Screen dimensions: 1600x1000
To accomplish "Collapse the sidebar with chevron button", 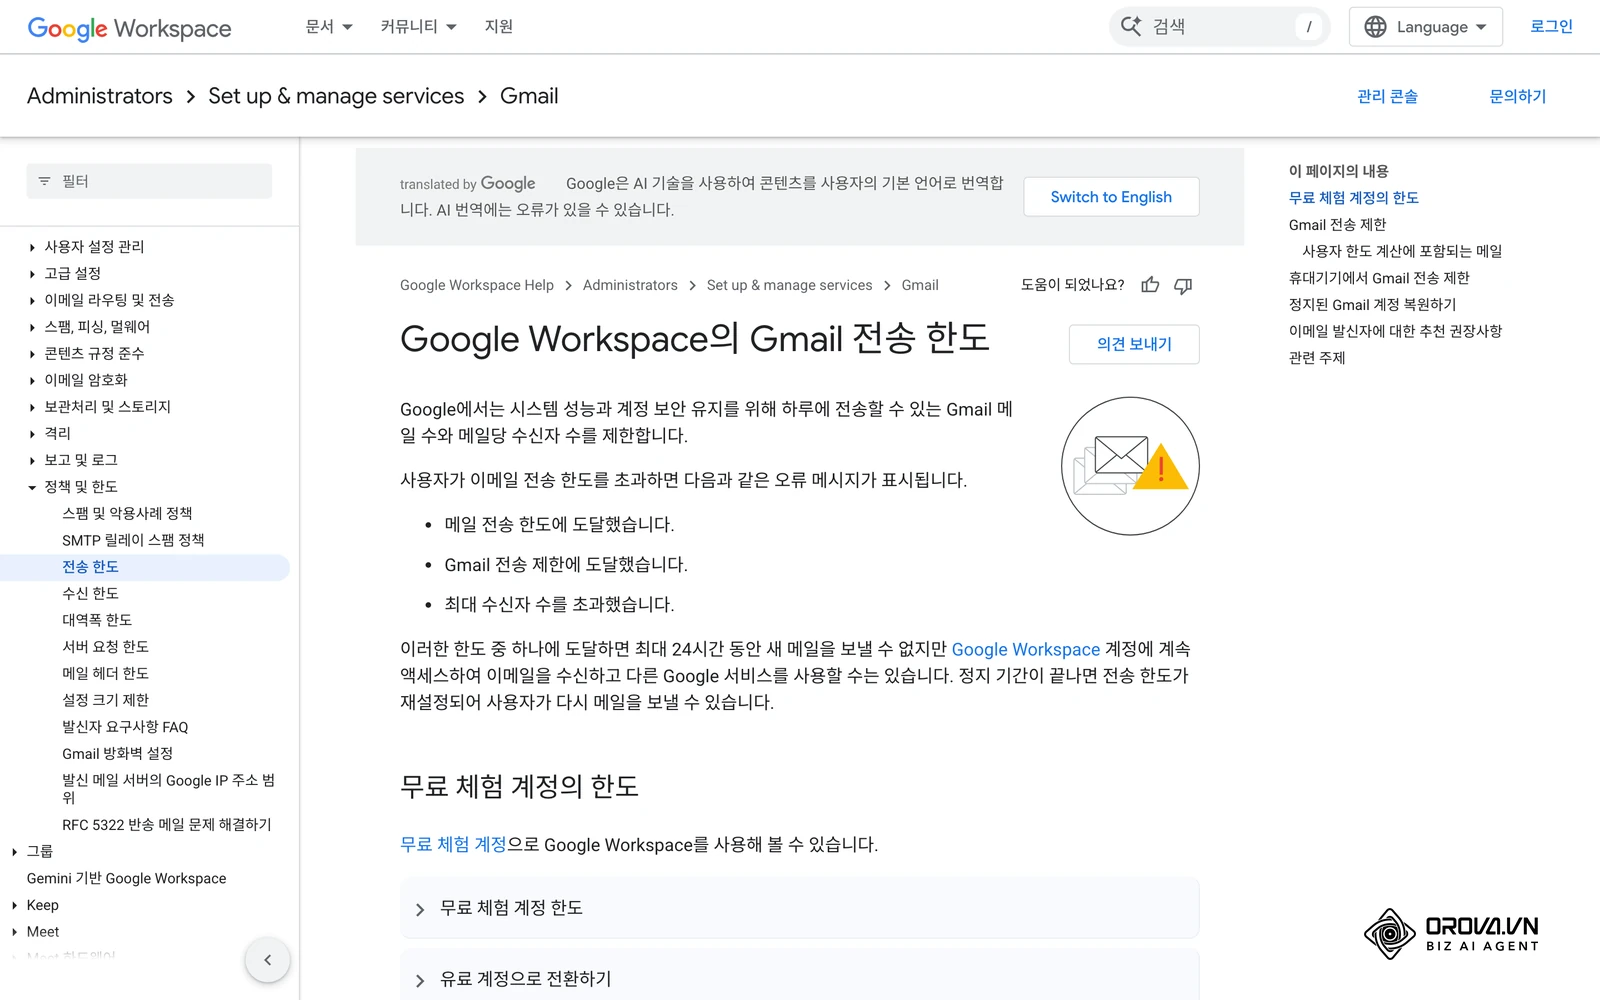I will [x=267, y=960].
